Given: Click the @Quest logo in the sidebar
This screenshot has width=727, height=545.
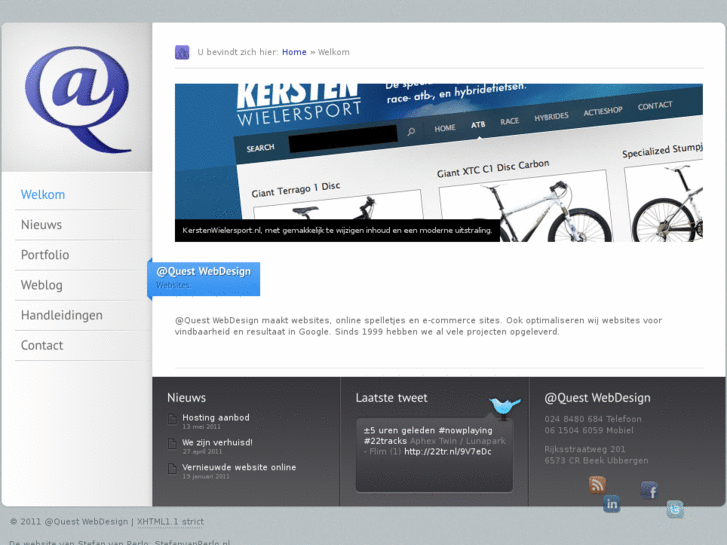Looking at the screenshot, I should pos(77,99).
